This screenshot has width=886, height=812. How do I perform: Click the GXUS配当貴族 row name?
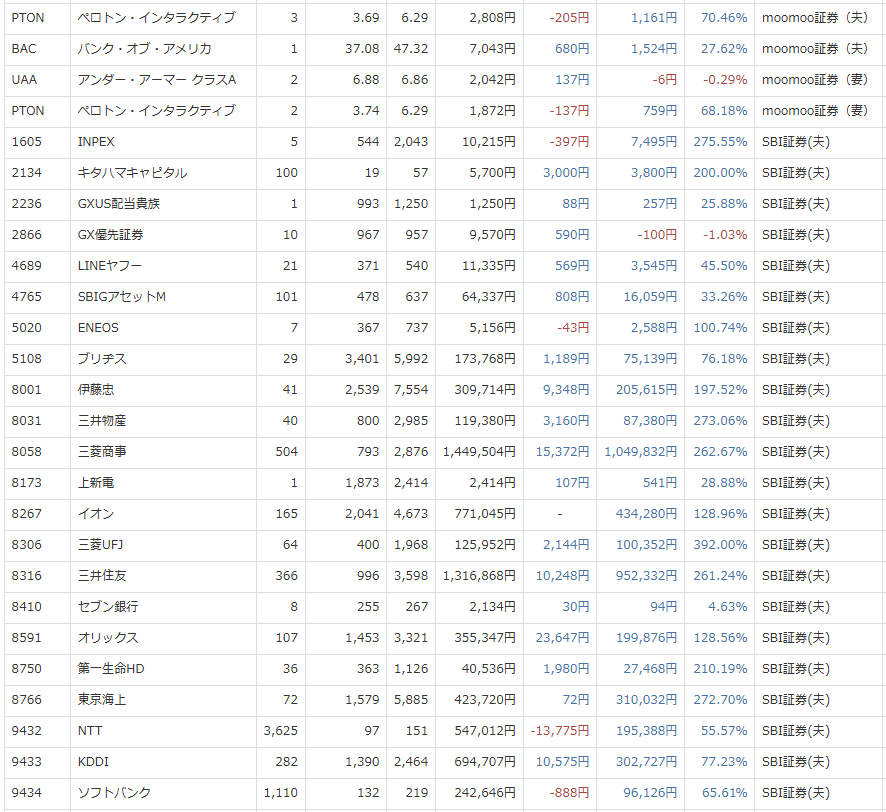(119, 204)
